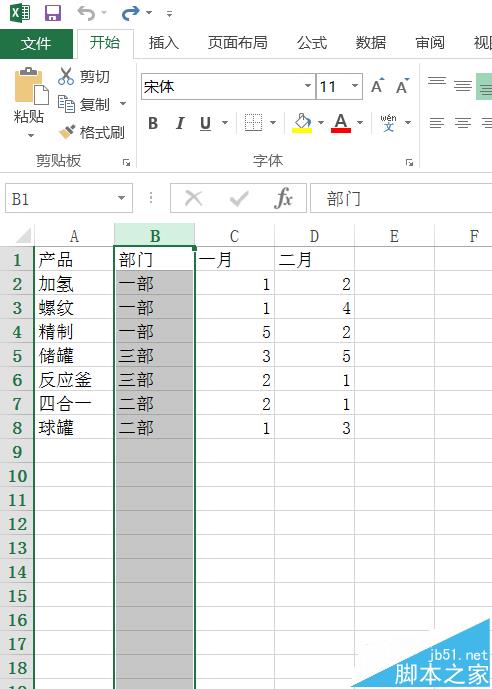Click cell containing 四合一
The width and height of the screenshot is (492, 689).
pos(74,403)
